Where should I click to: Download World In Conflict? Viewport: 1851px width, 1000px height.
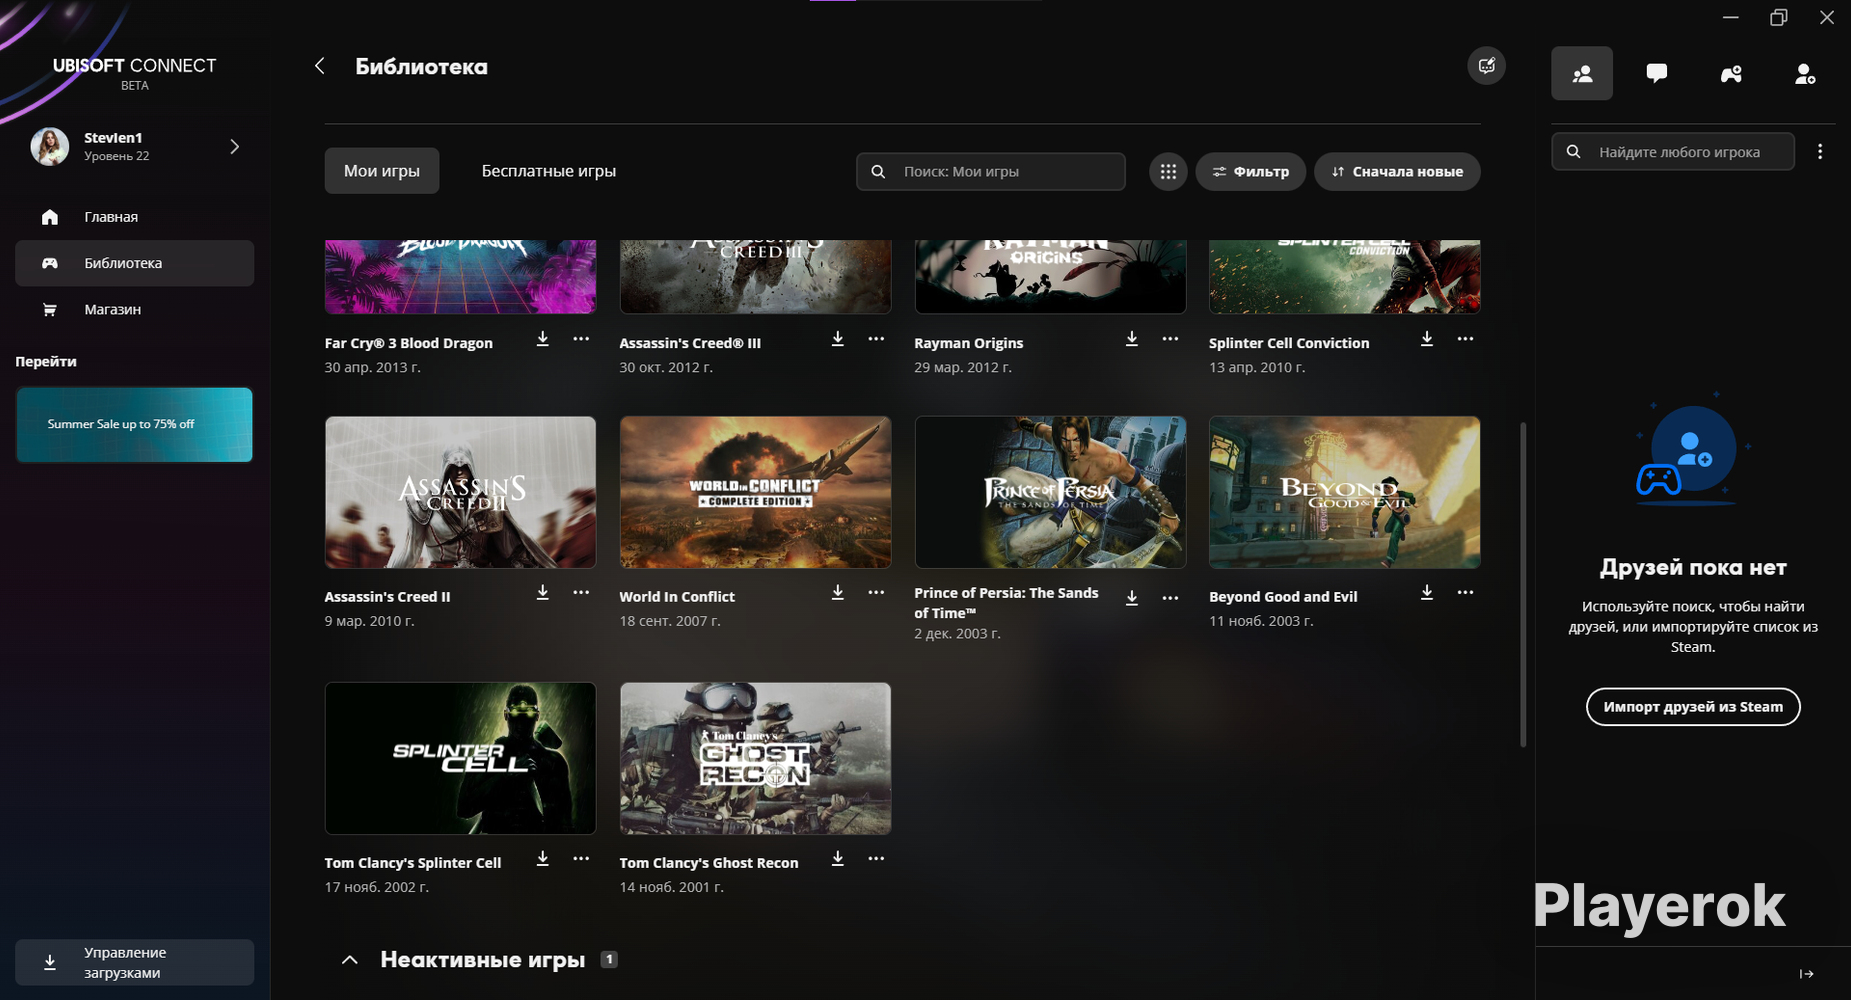838,593
